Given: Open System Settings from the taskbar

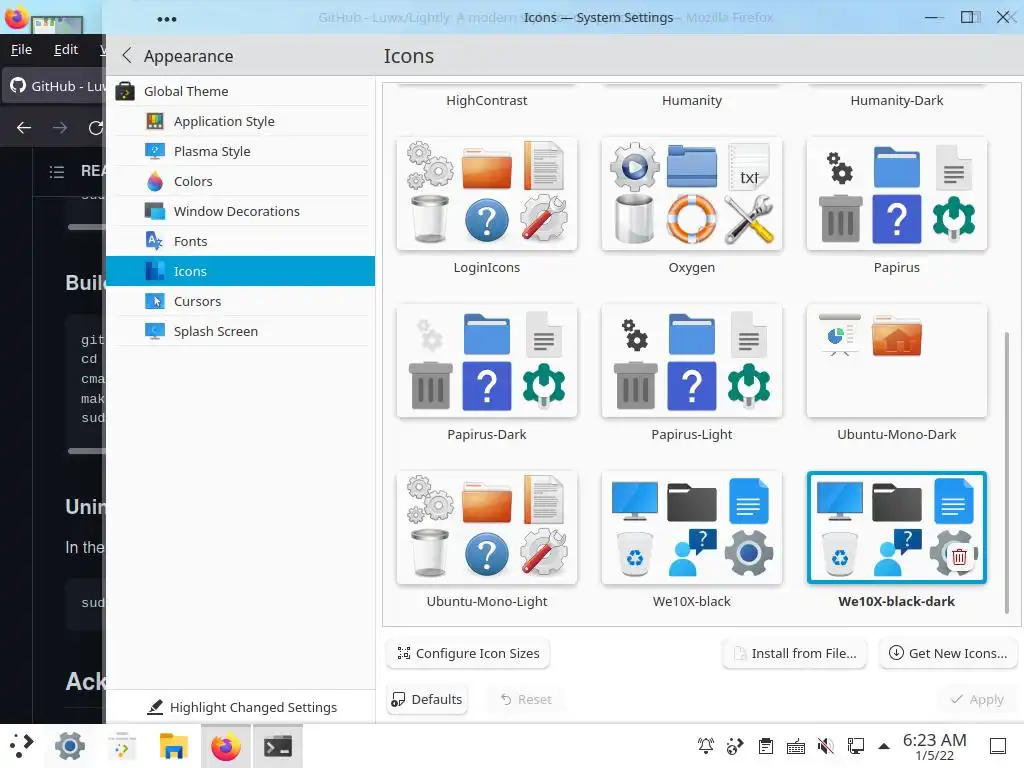Looking at the screenshot, I should click(70, 746).
